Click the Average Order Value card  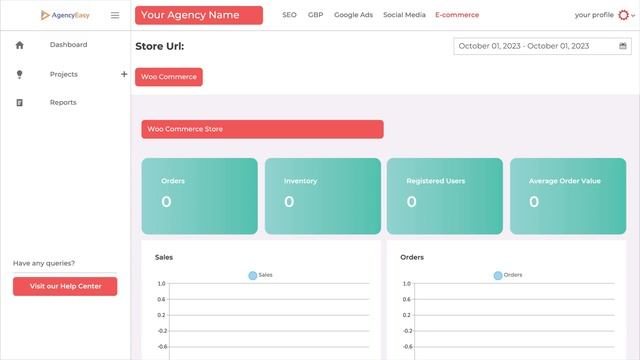[568, 196]
